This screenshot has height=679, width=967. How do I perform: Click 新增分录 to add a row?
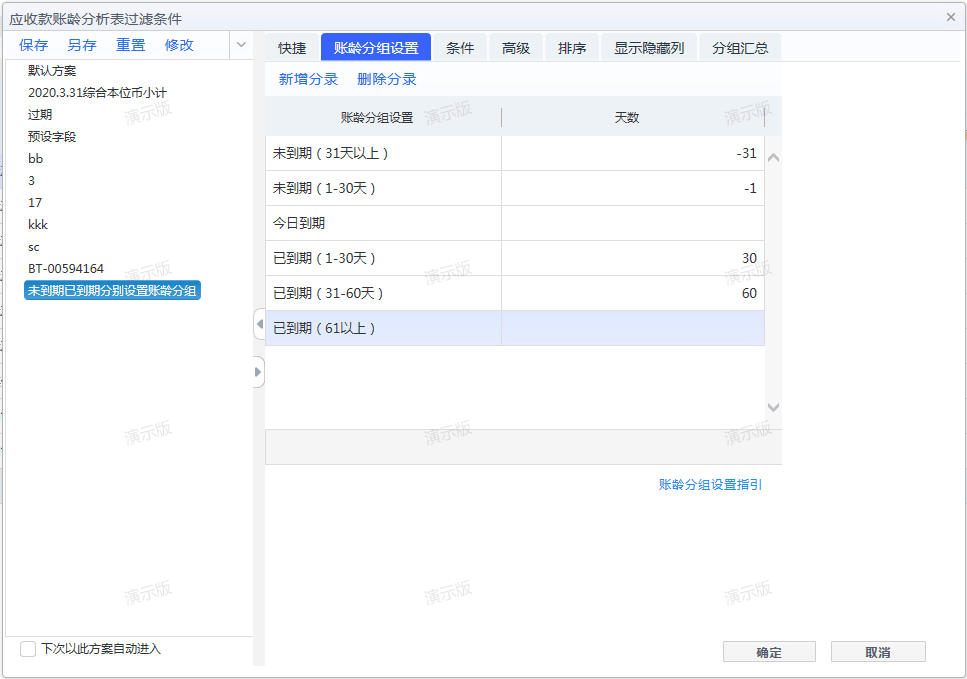coord(308,79)
